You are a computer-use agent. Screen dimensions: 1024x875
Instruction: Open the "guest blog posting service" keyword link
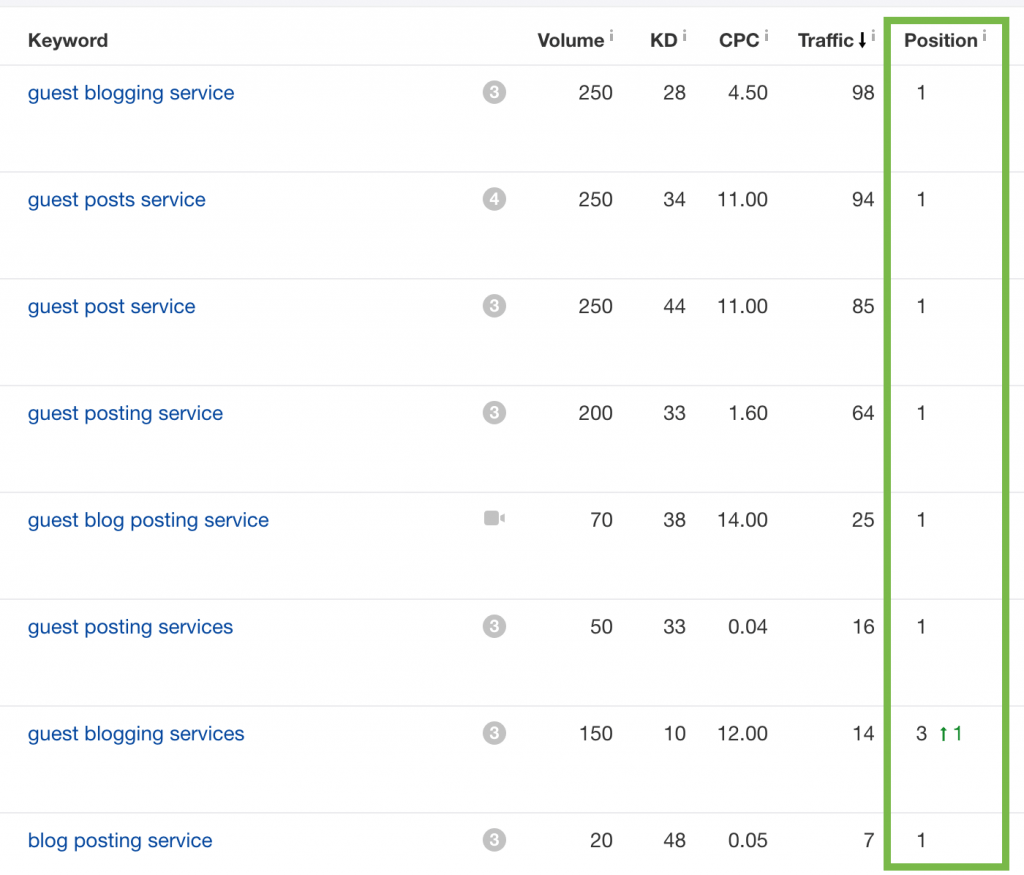pyautogui.click(x=148, y=520)
